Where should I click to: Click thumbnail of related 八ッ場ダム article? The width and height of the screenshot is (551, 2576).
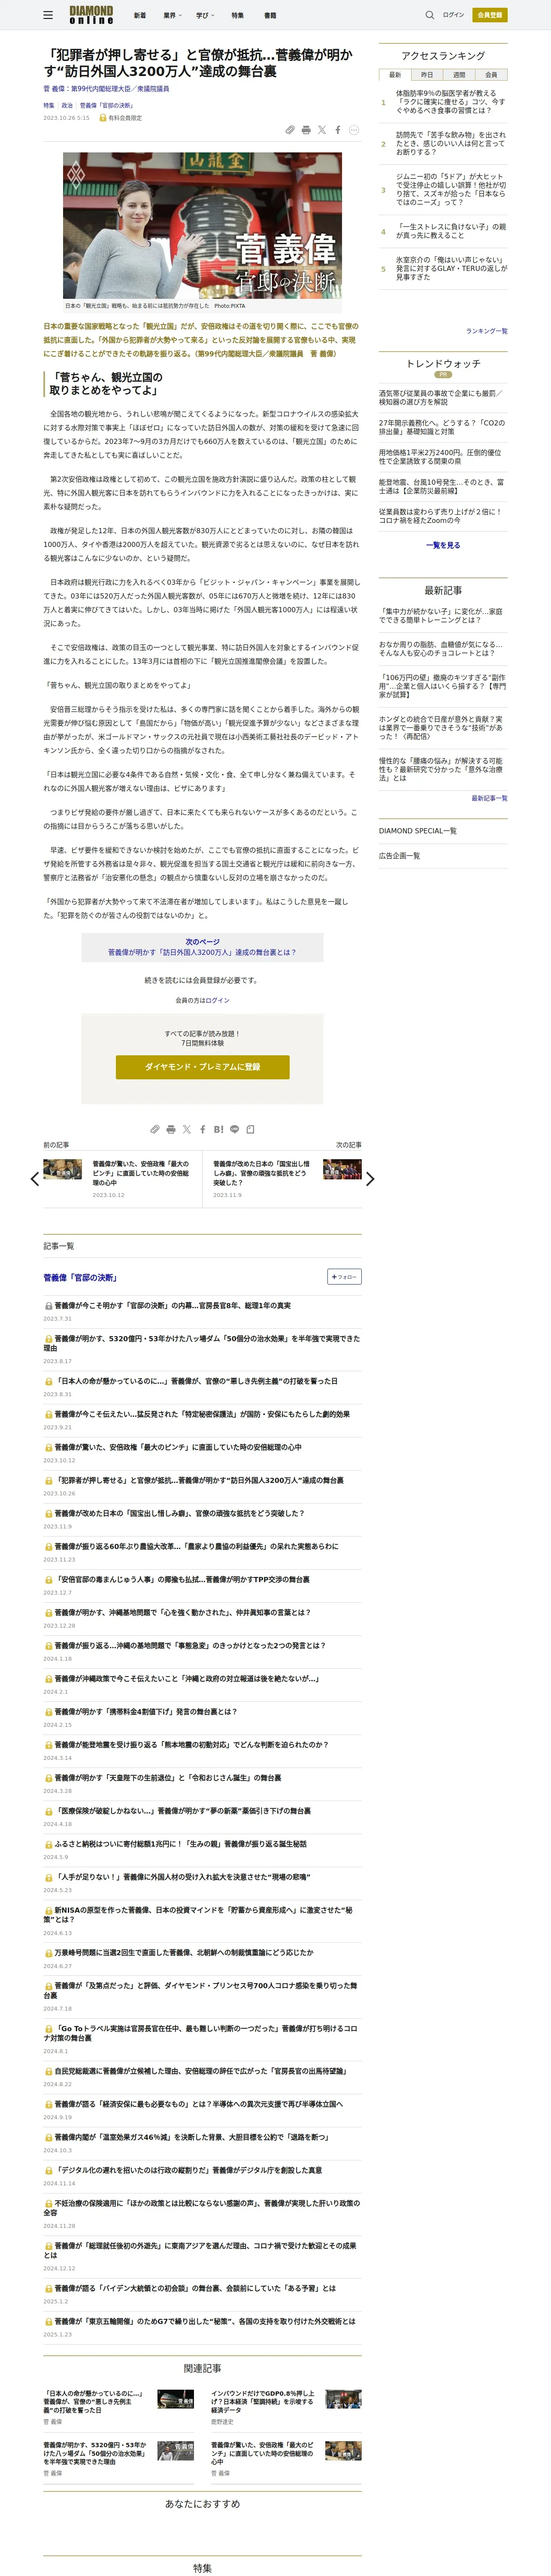175,2450
